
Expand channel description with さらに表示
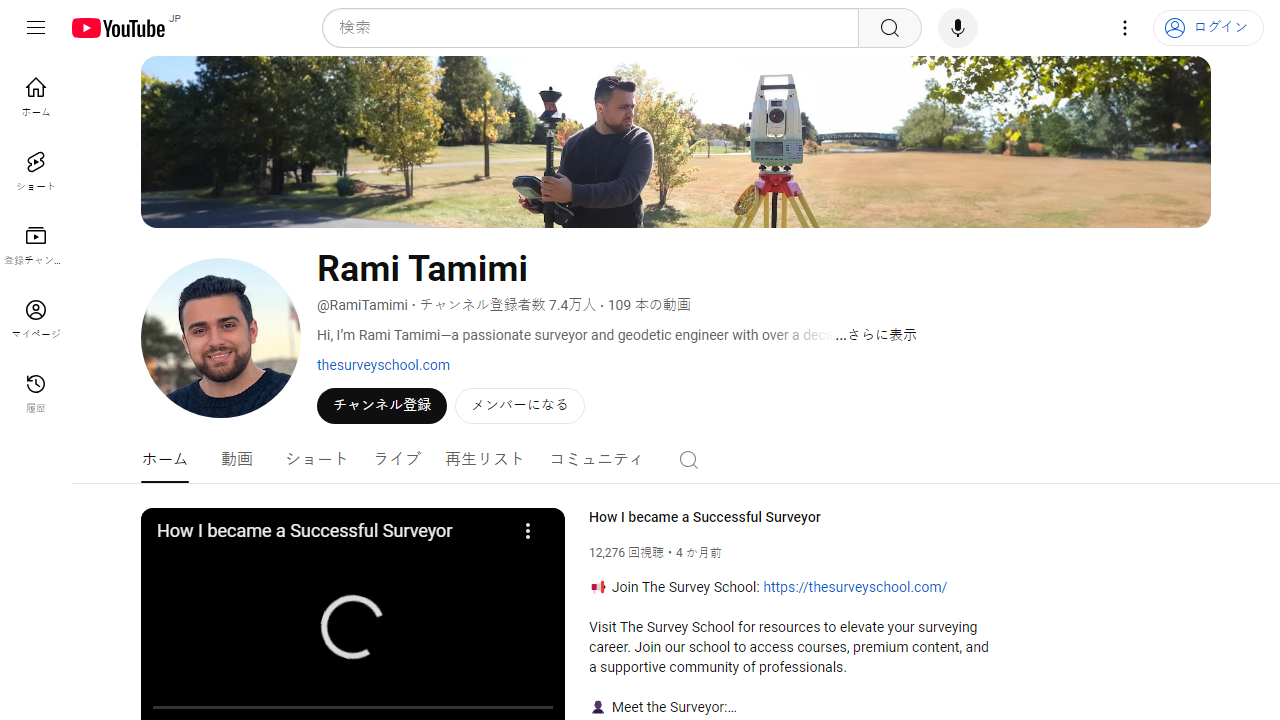pyautogui.click(x=882, y=335)
